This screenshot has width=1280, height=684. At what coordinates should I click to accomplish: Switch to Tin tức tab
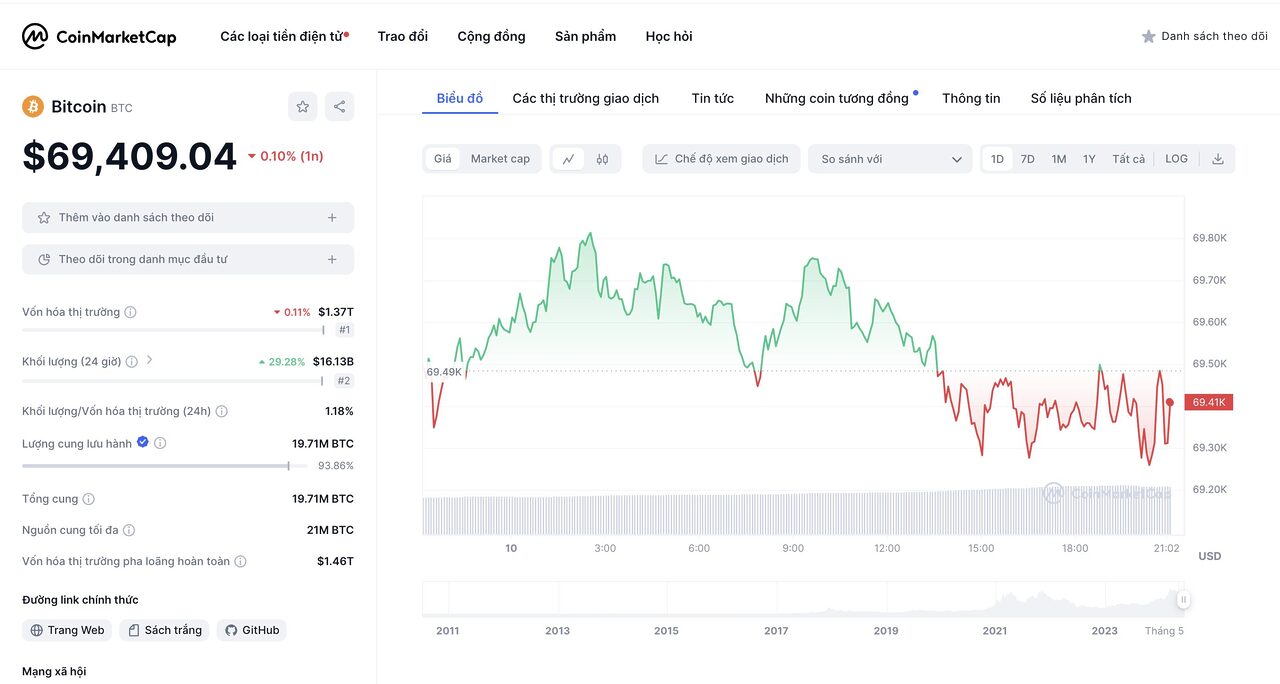712,98
